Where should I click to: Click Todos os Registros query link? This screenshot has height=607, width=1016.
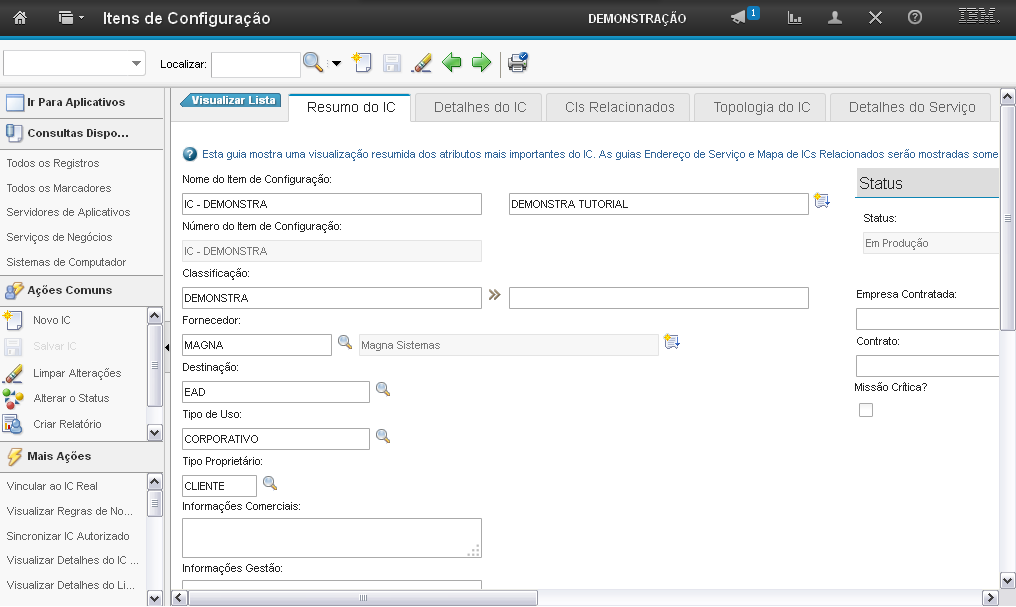click(x=53, y=163)
